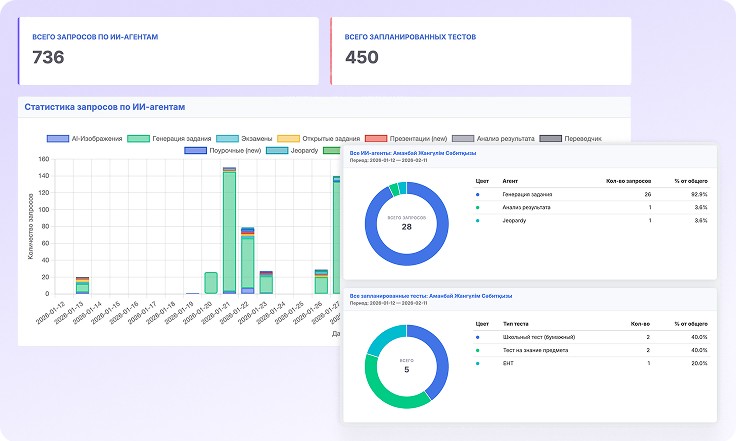Click the 'Кол-во' header in tests table

[640, 324]
